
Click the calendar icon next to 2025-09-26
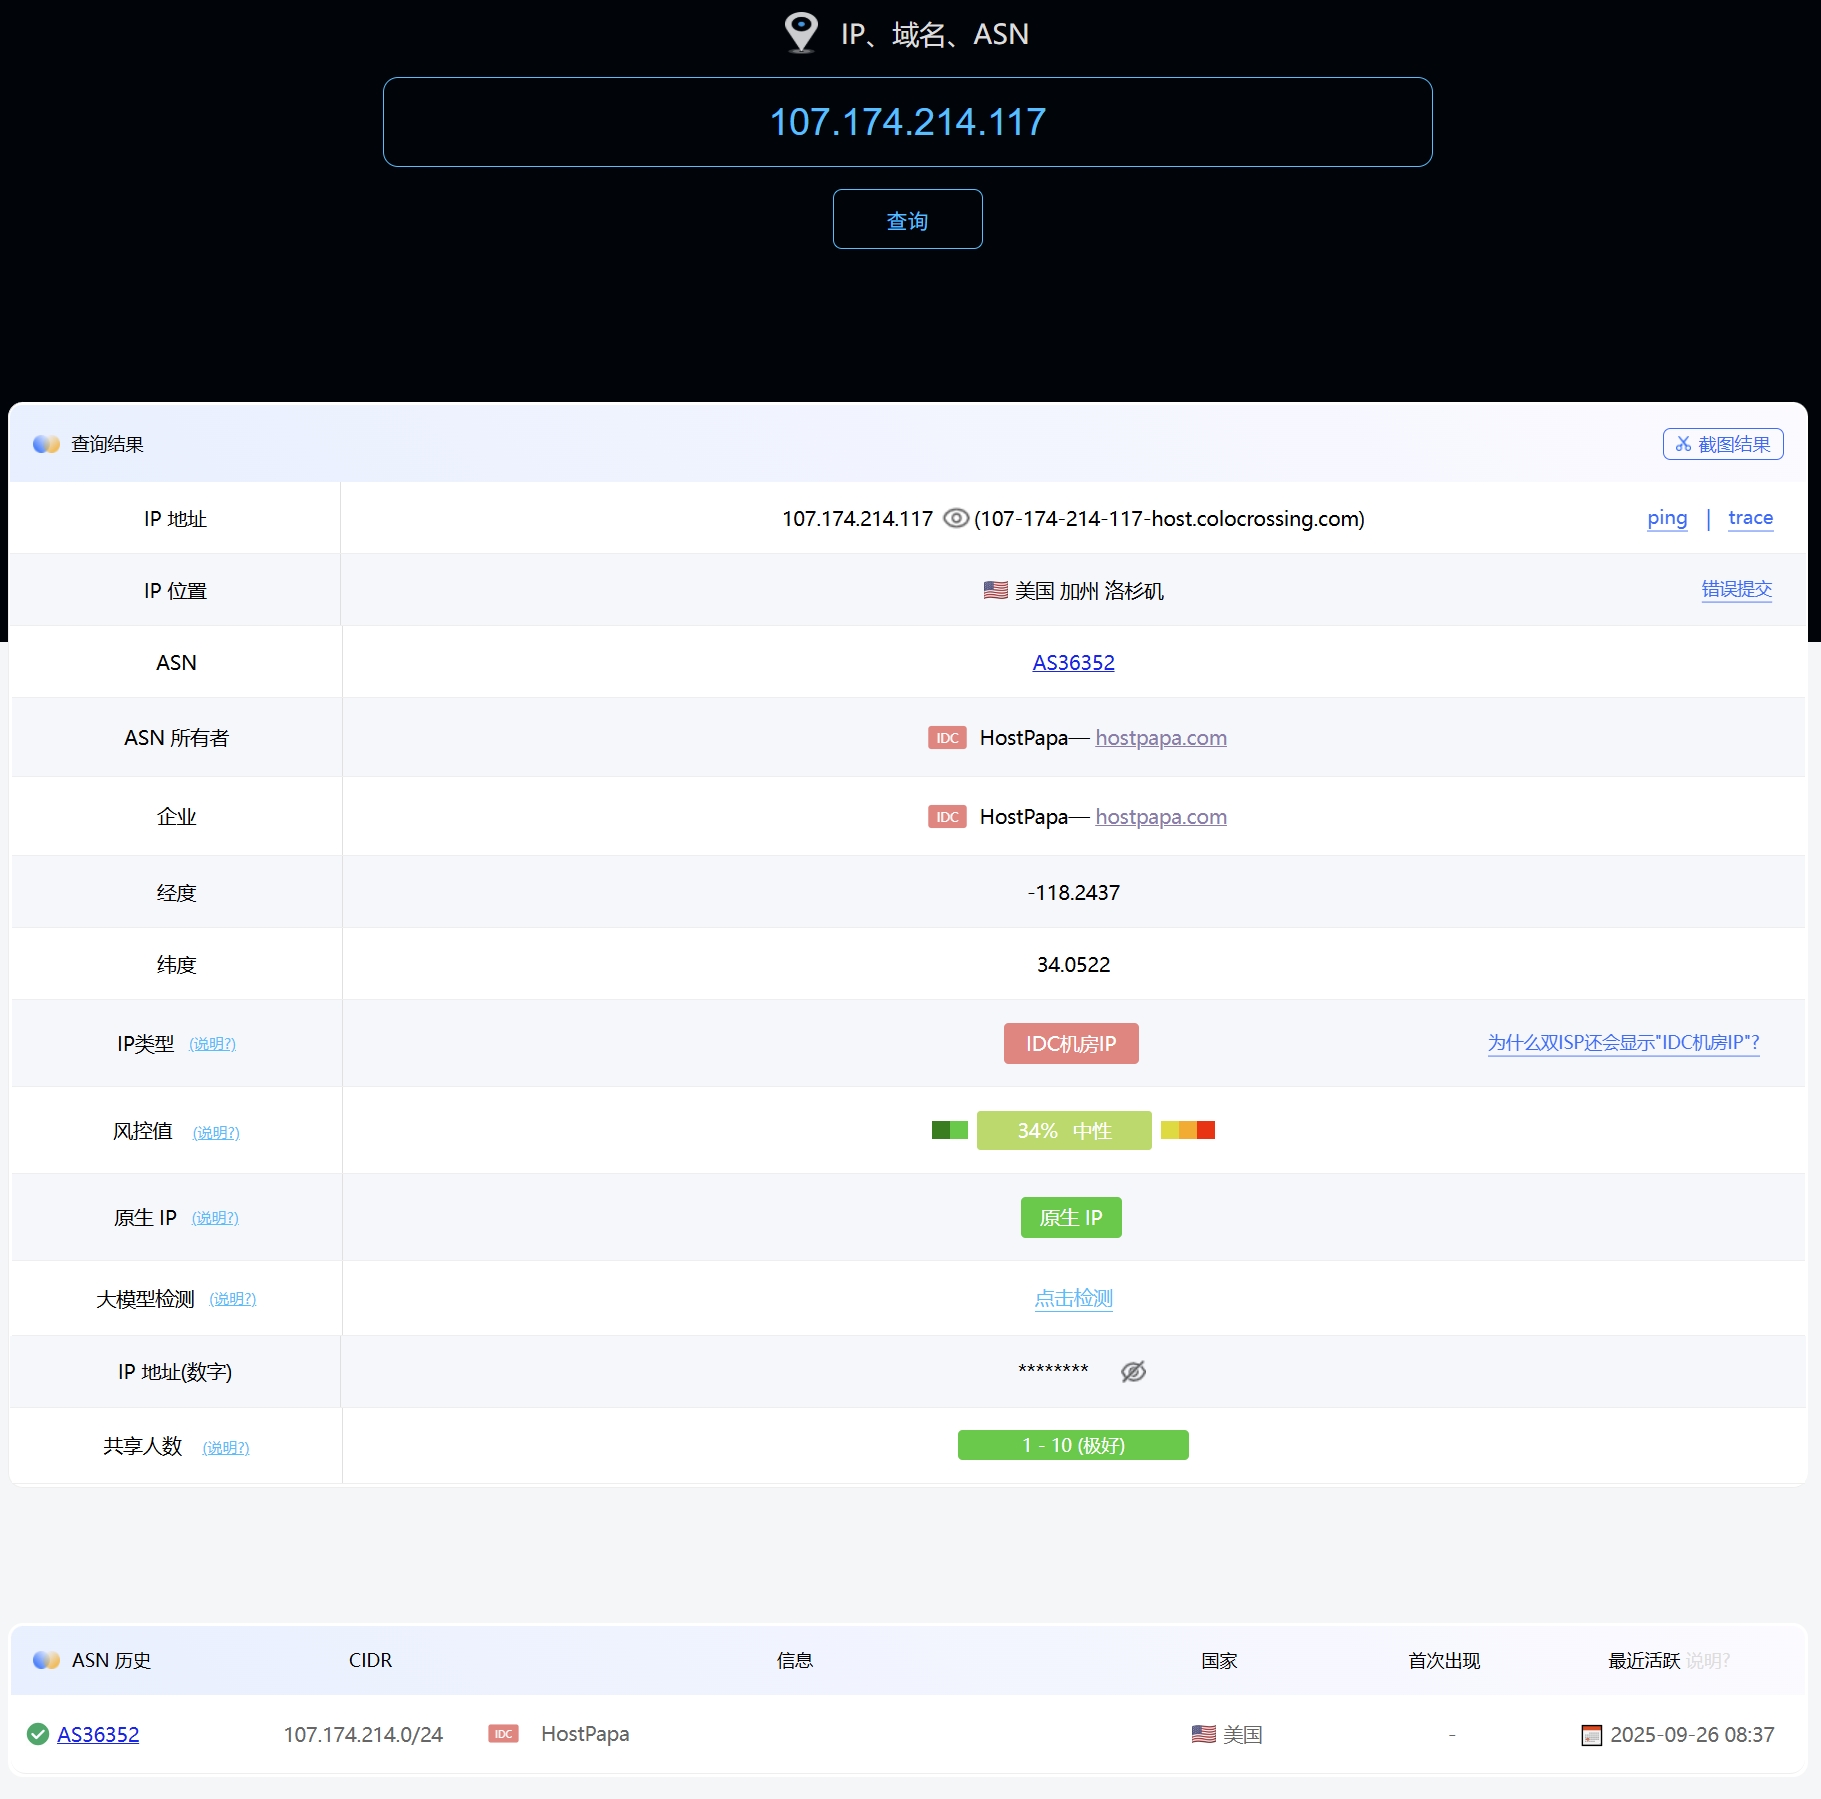coord(1591,1735)
